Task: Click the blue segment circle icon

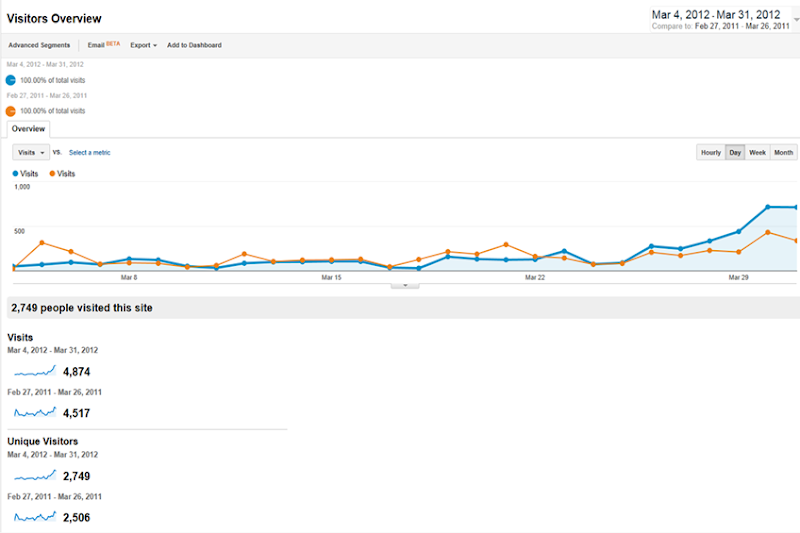Action: pyautogui.click(x=11, y=79)
